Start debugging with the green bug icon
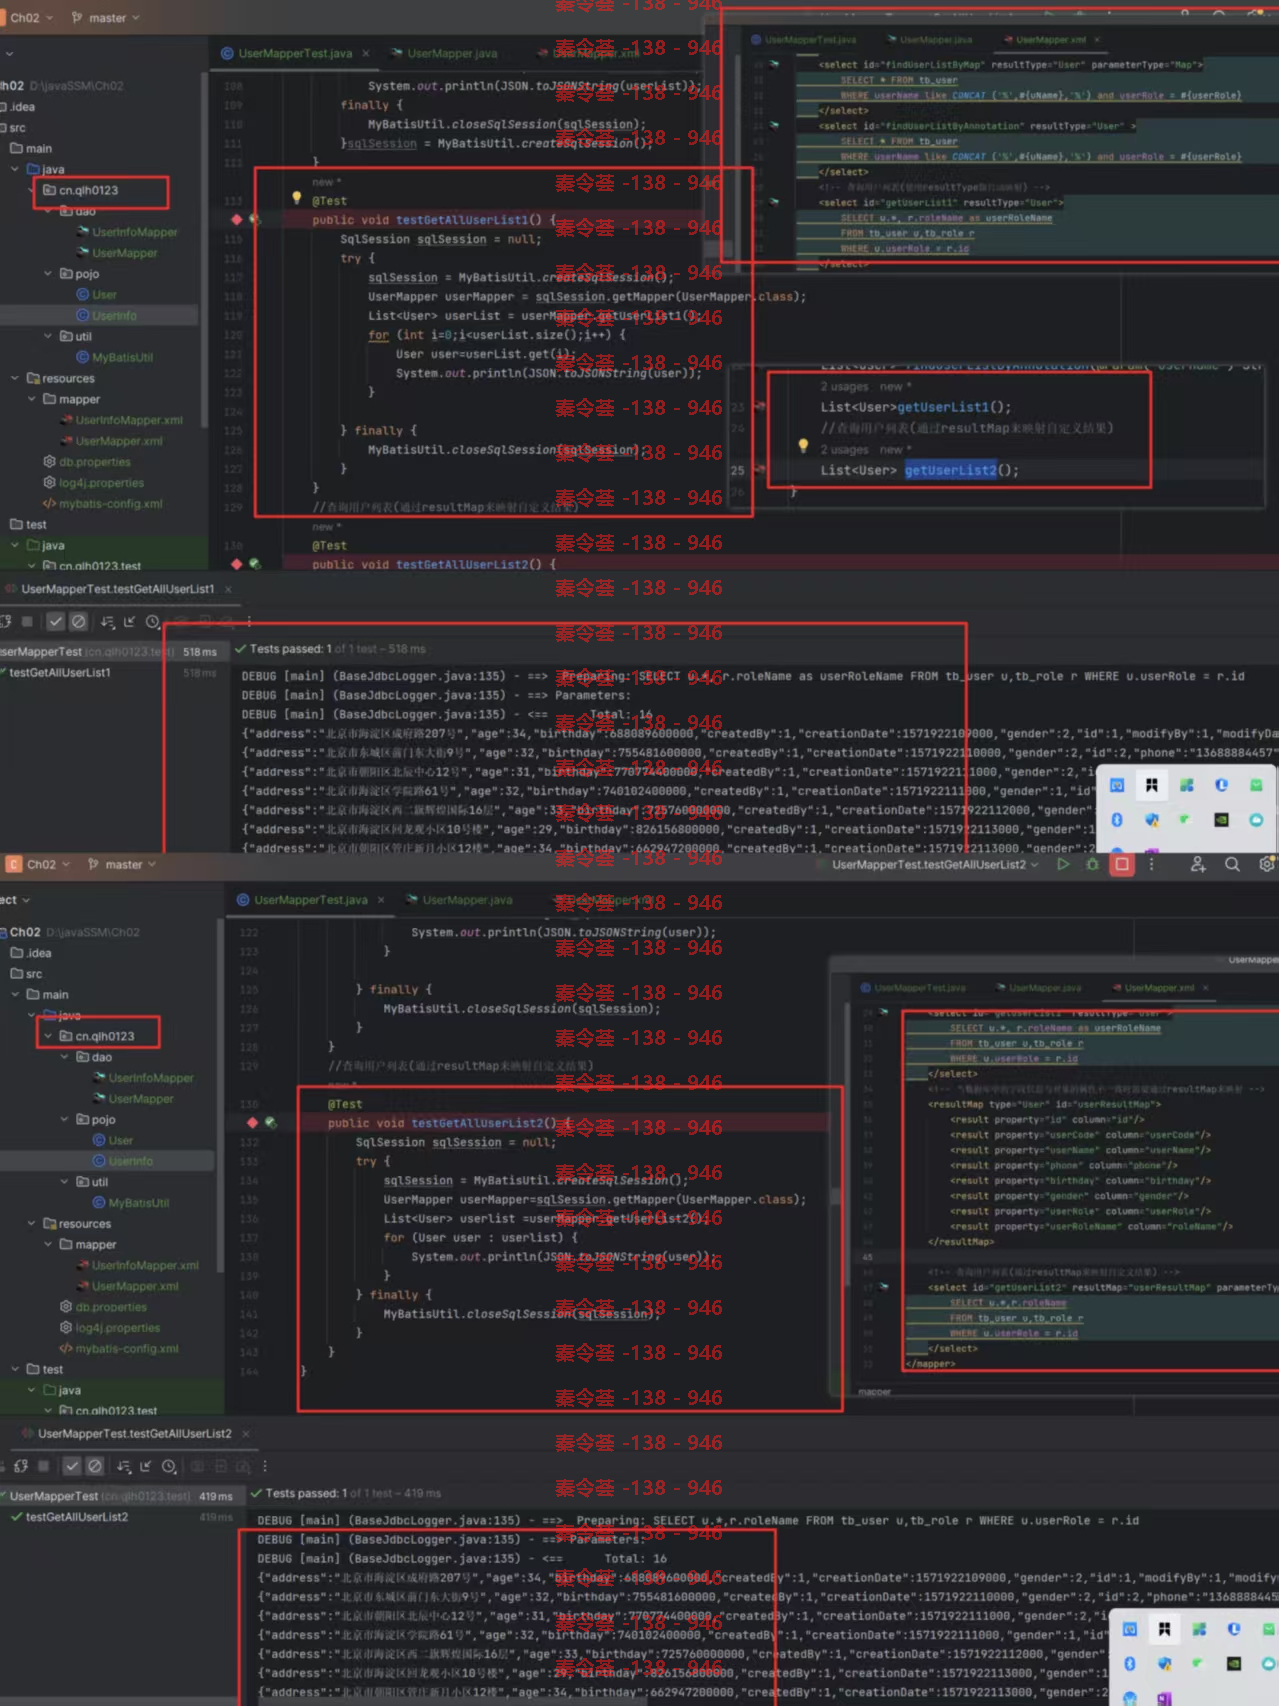1279x1706 pixels. [x=1092, y=865]
